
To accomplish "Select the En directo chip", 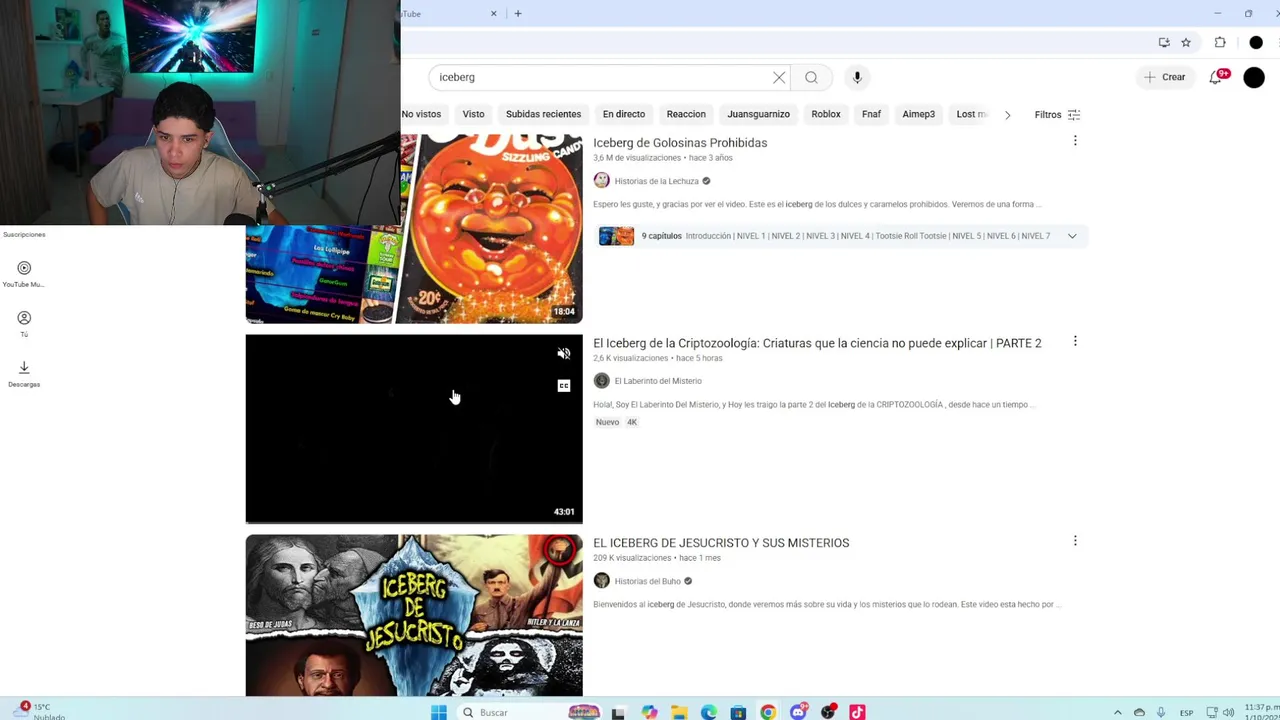I will point(624,114).
